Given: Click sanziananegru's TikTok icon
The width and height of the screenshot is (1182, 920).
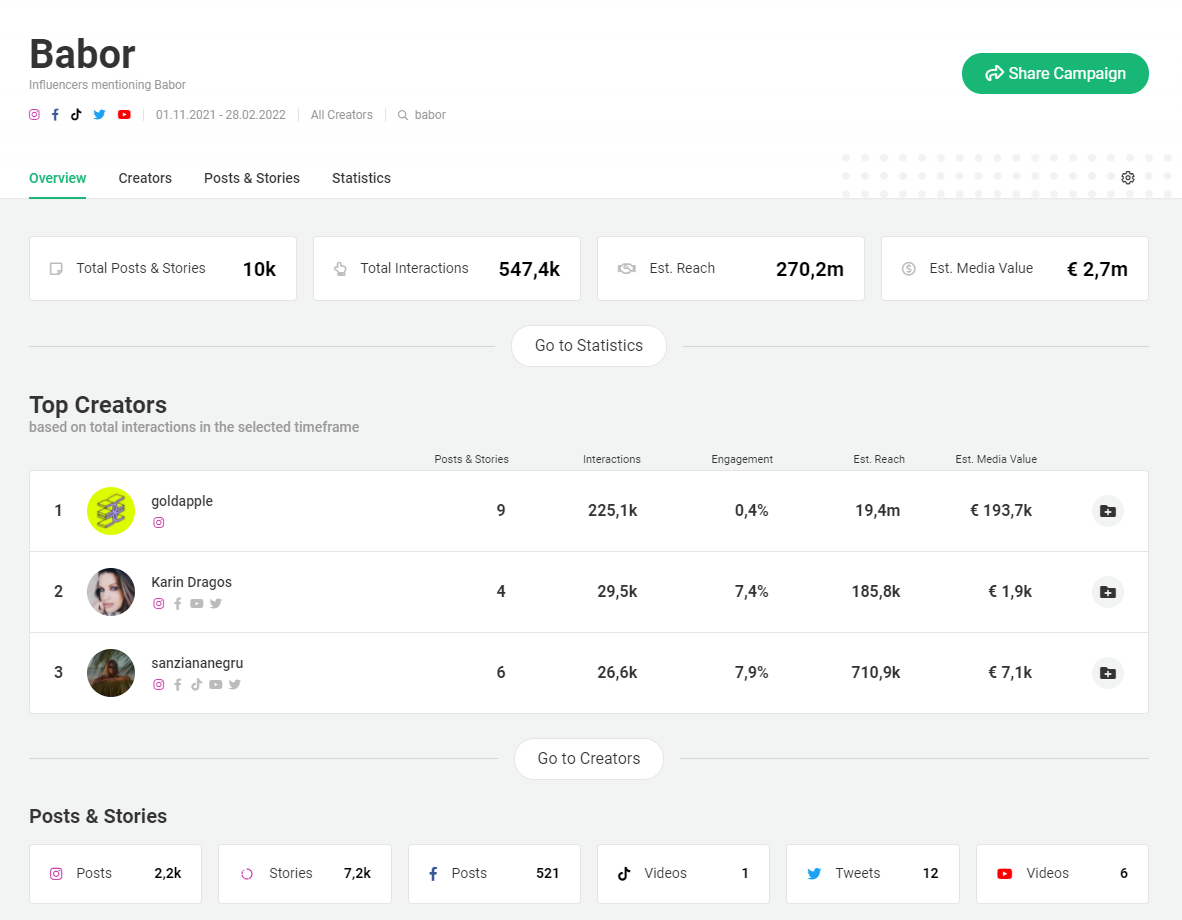Looking at the screenshot, I should click(x=197, y=685).
